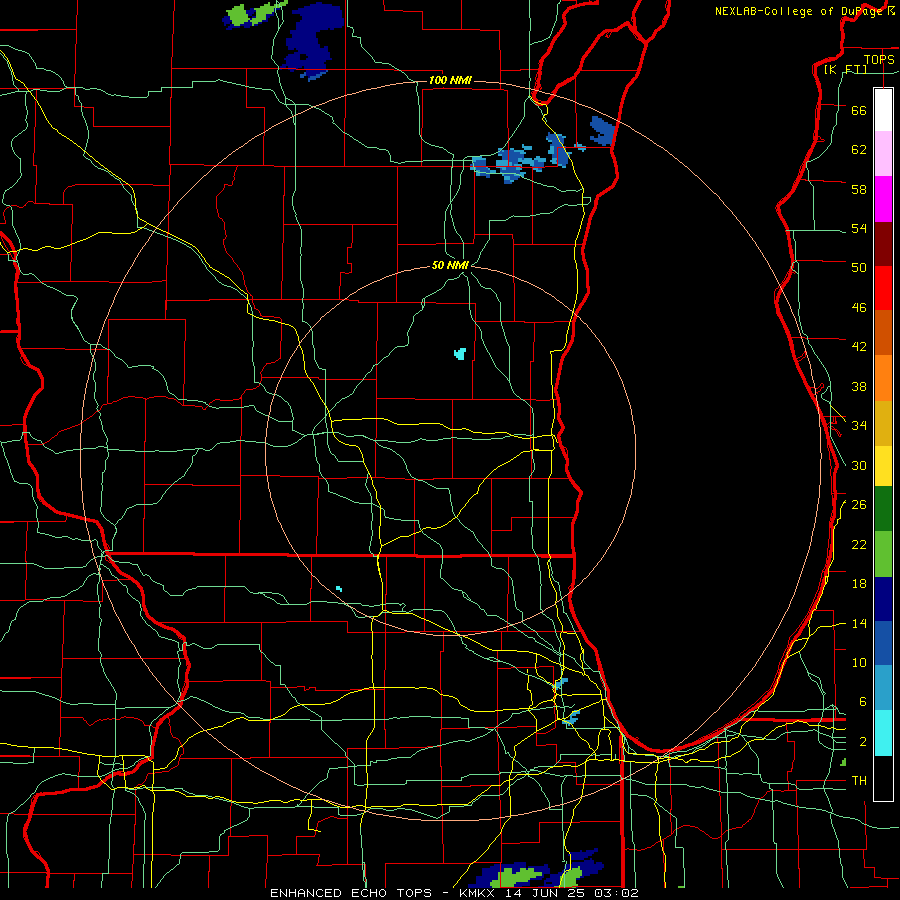Select the light orange legend swatch
900x900 pixels.
[x=883, y=378]
